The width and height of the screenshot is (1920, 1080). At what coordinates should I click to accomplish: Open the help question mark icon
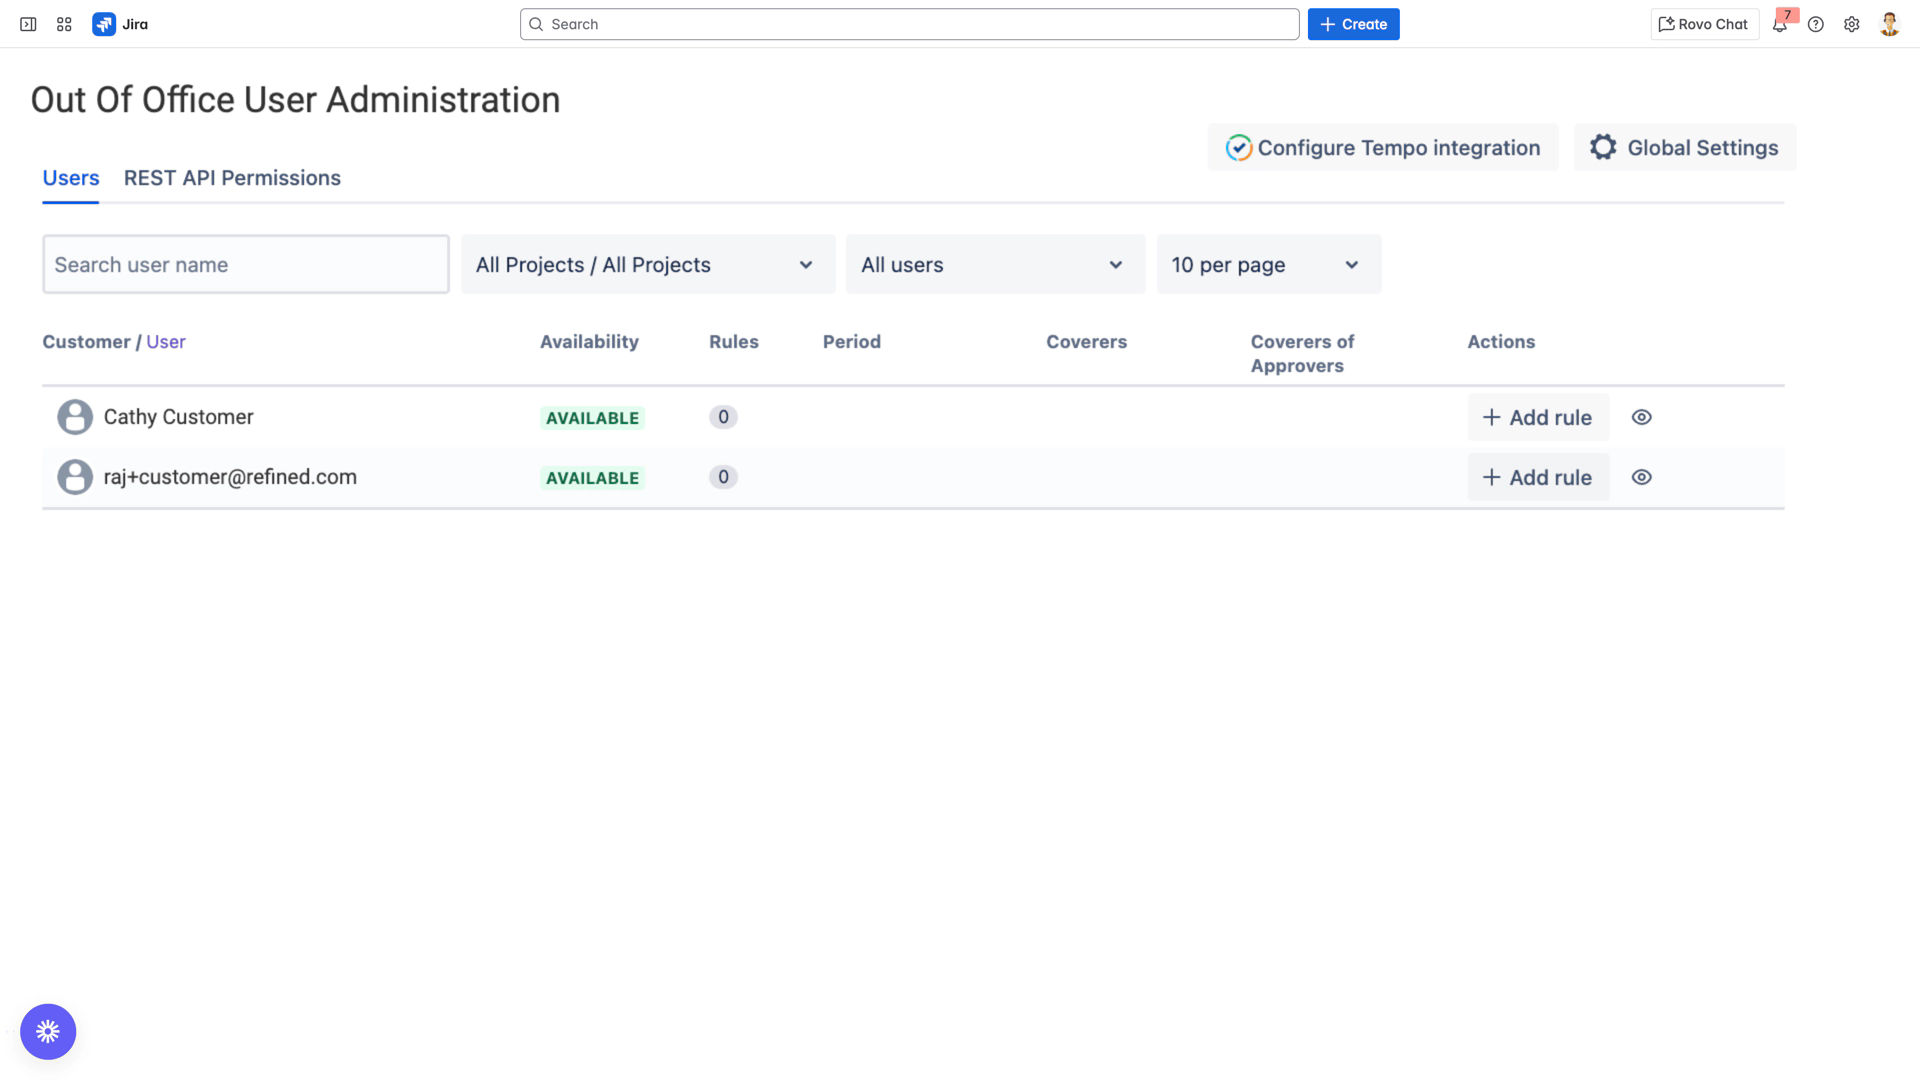[1816, 24]
